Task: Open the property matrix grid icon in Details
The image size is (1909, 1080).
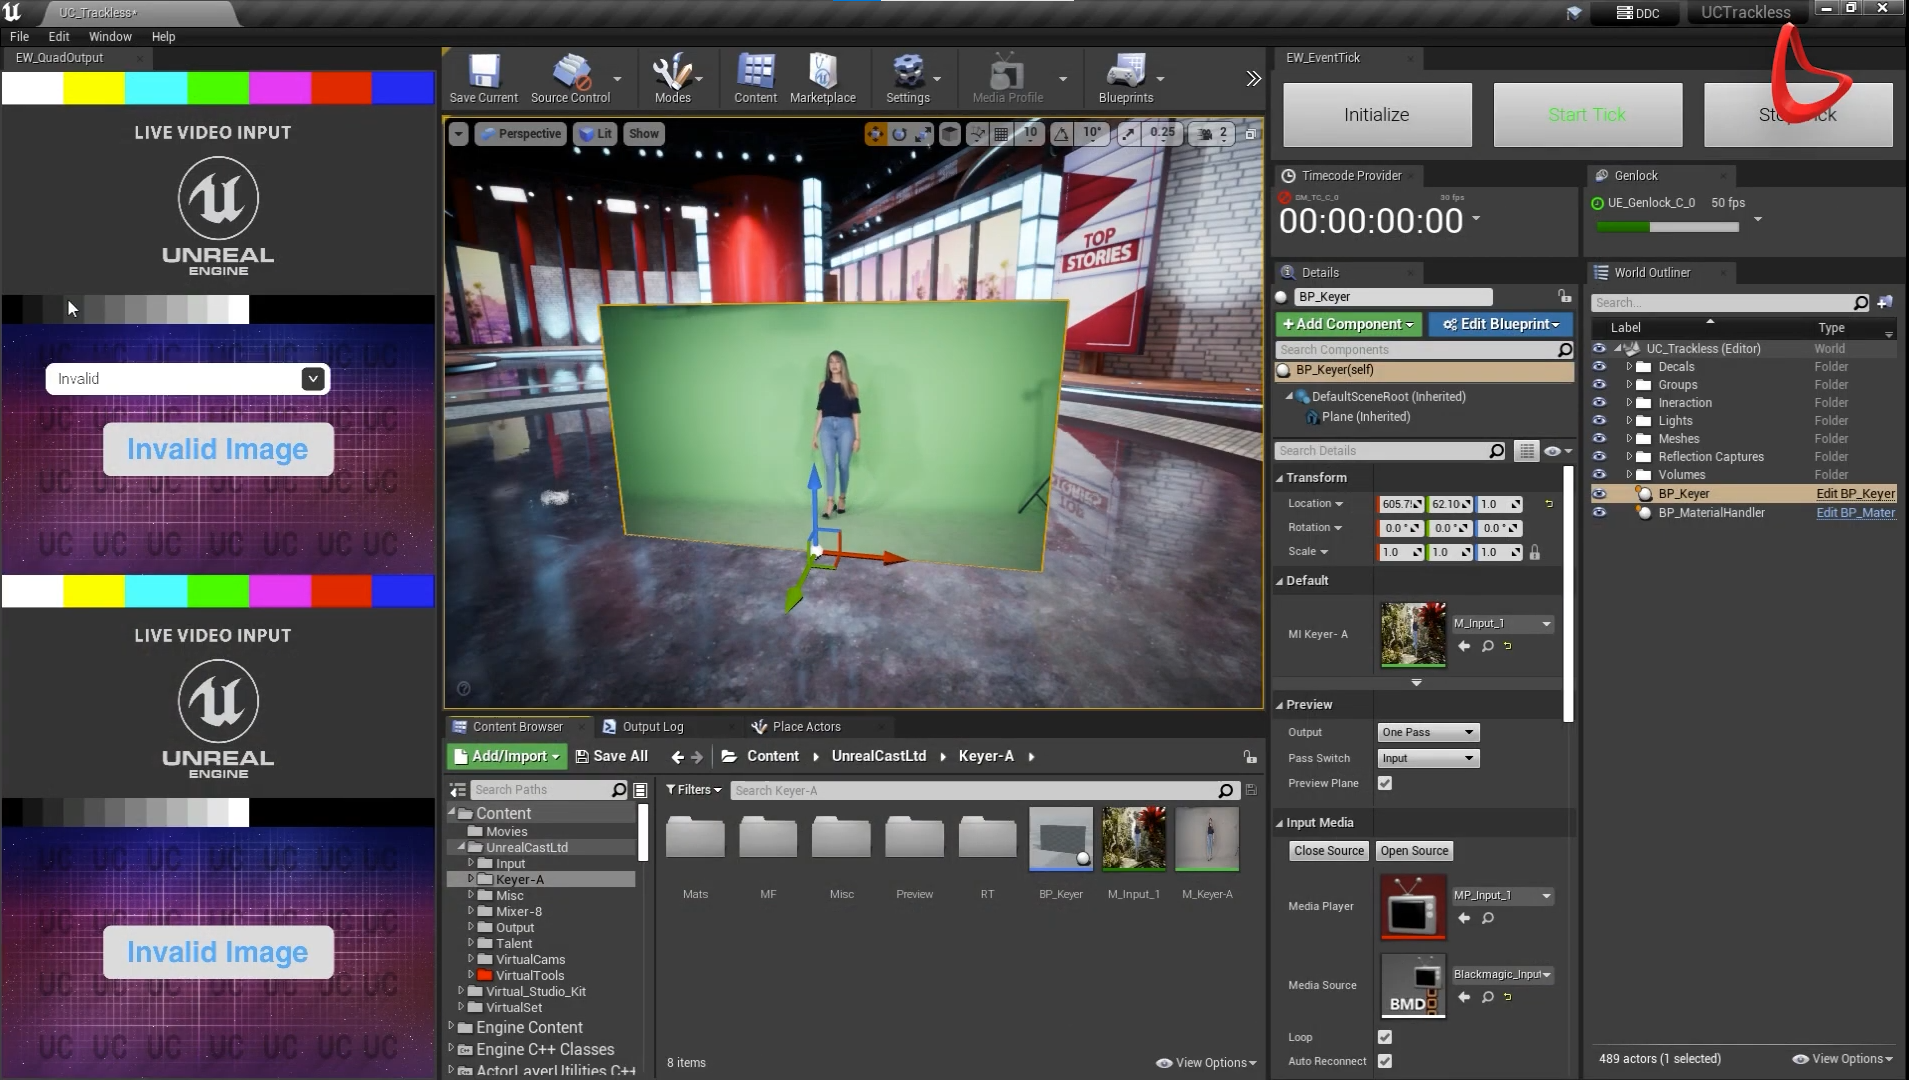Action: click(1526, 451)
